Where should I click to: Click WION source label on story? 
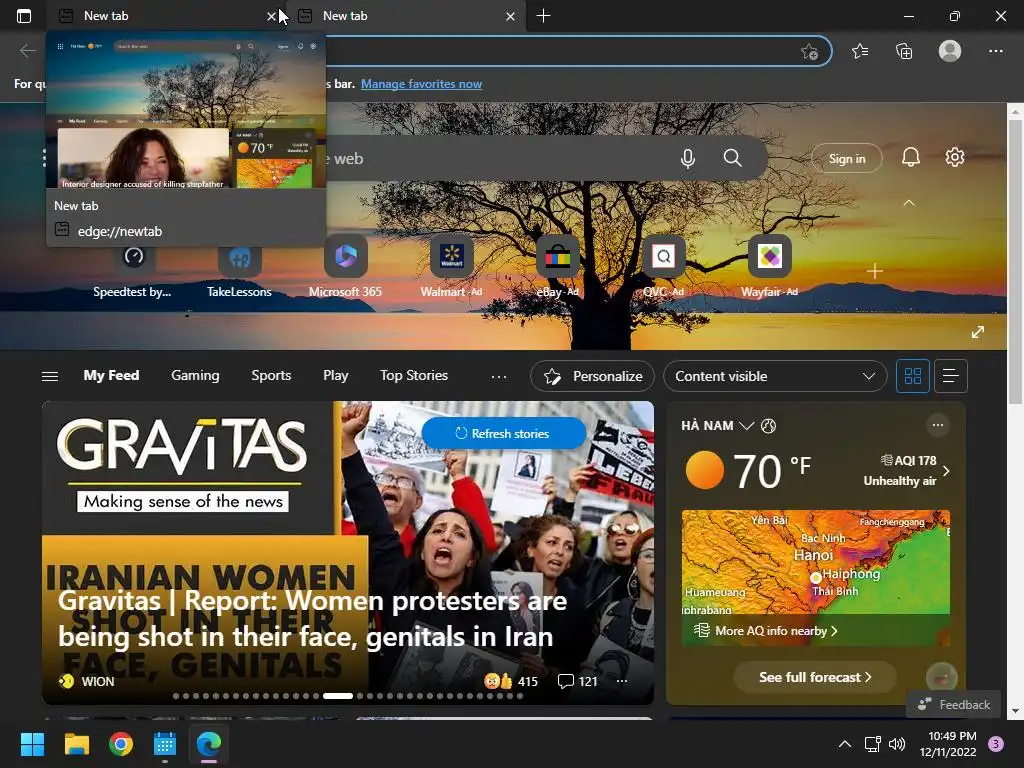click(x=98, y=681)
